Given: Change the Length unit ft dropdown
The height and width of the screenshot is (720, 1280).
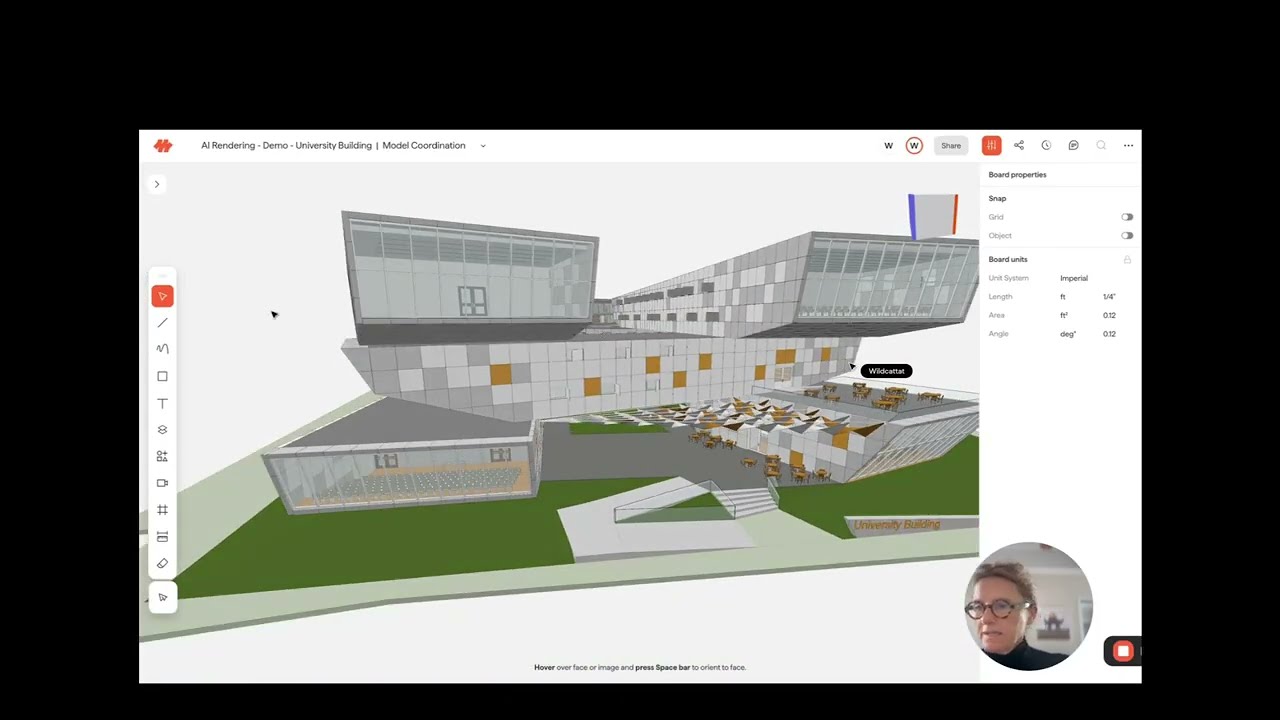Looking at the screenshot, I should (1063, 297).
